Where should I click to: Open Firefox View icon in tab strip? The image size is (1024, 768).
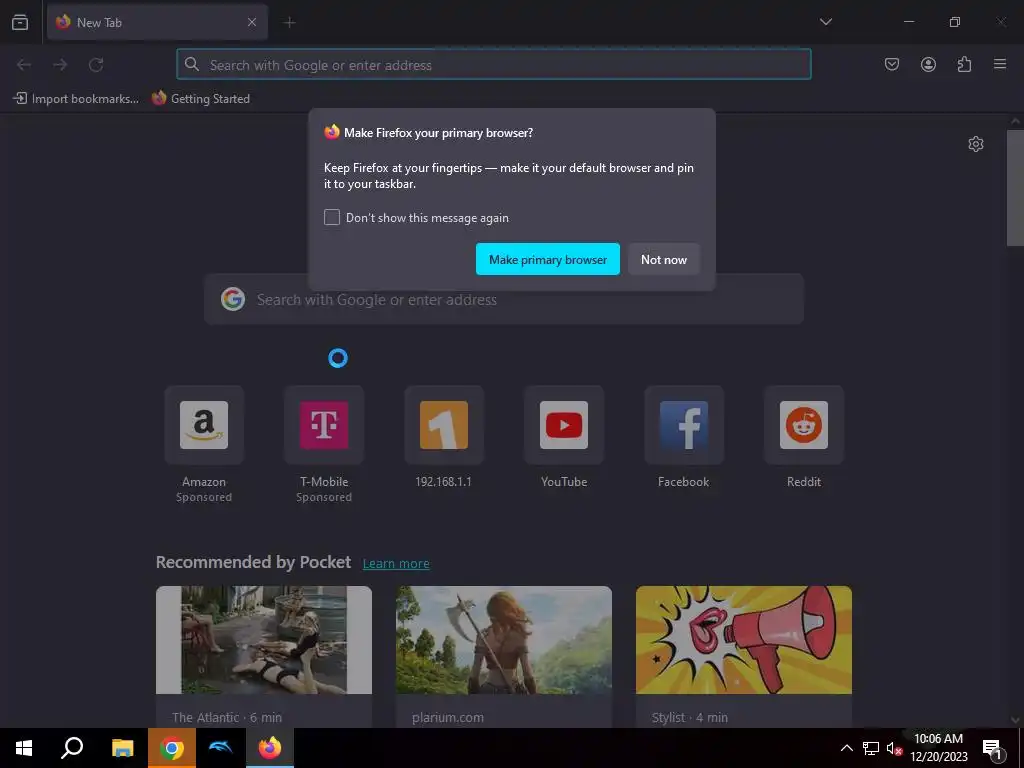(x=20, y=23)
